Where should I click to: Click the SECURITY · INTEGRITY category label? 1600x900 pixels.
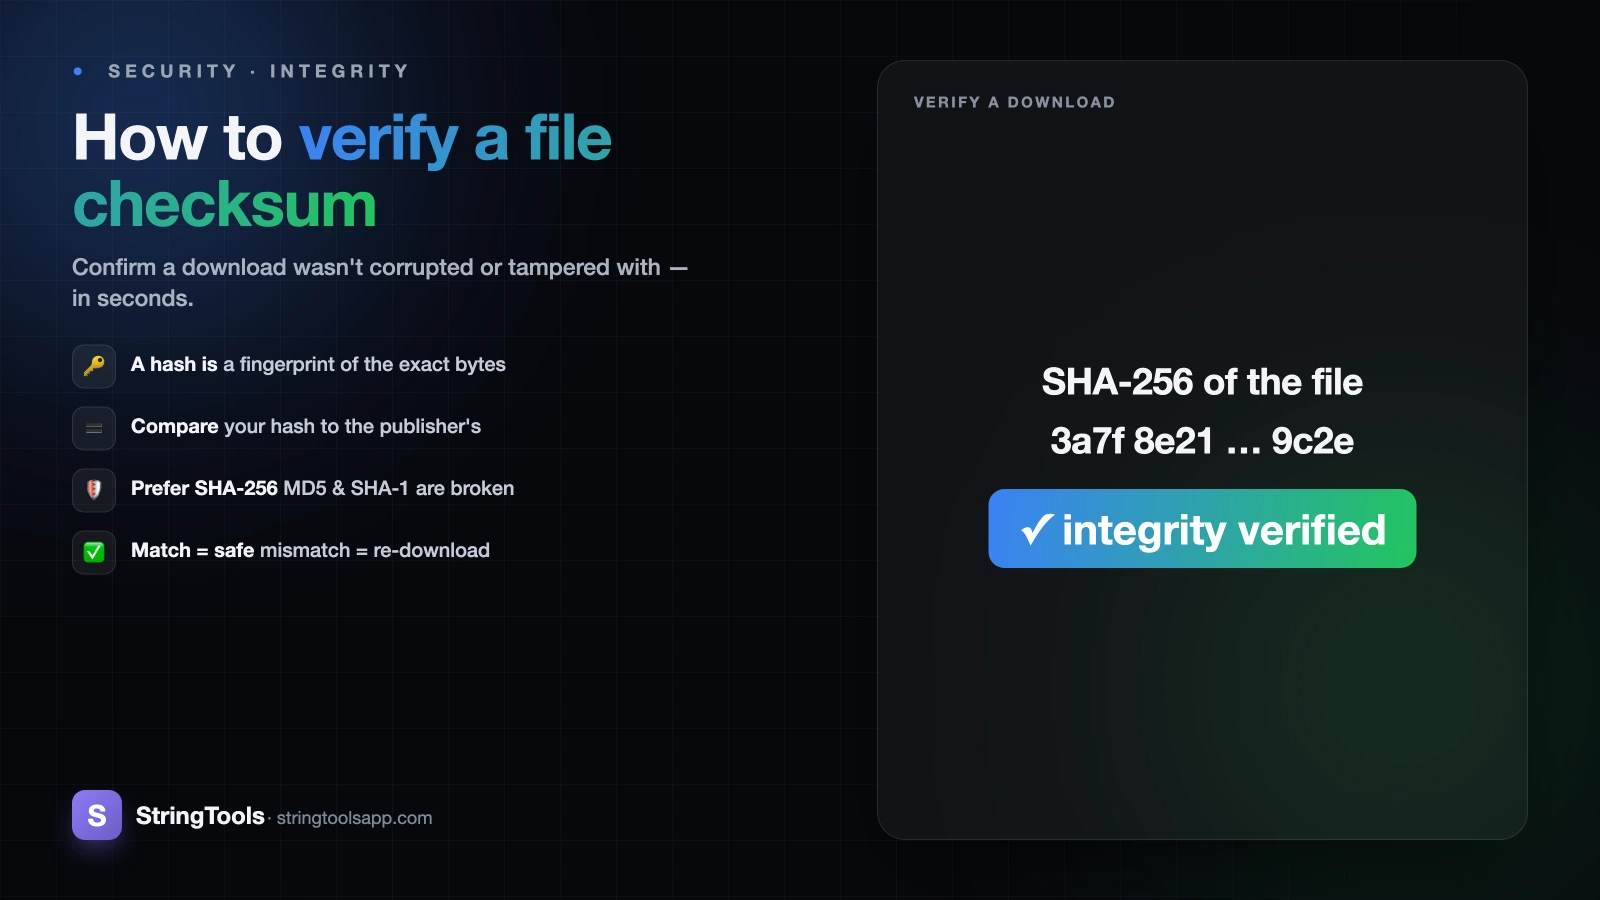tap(259, 71)
